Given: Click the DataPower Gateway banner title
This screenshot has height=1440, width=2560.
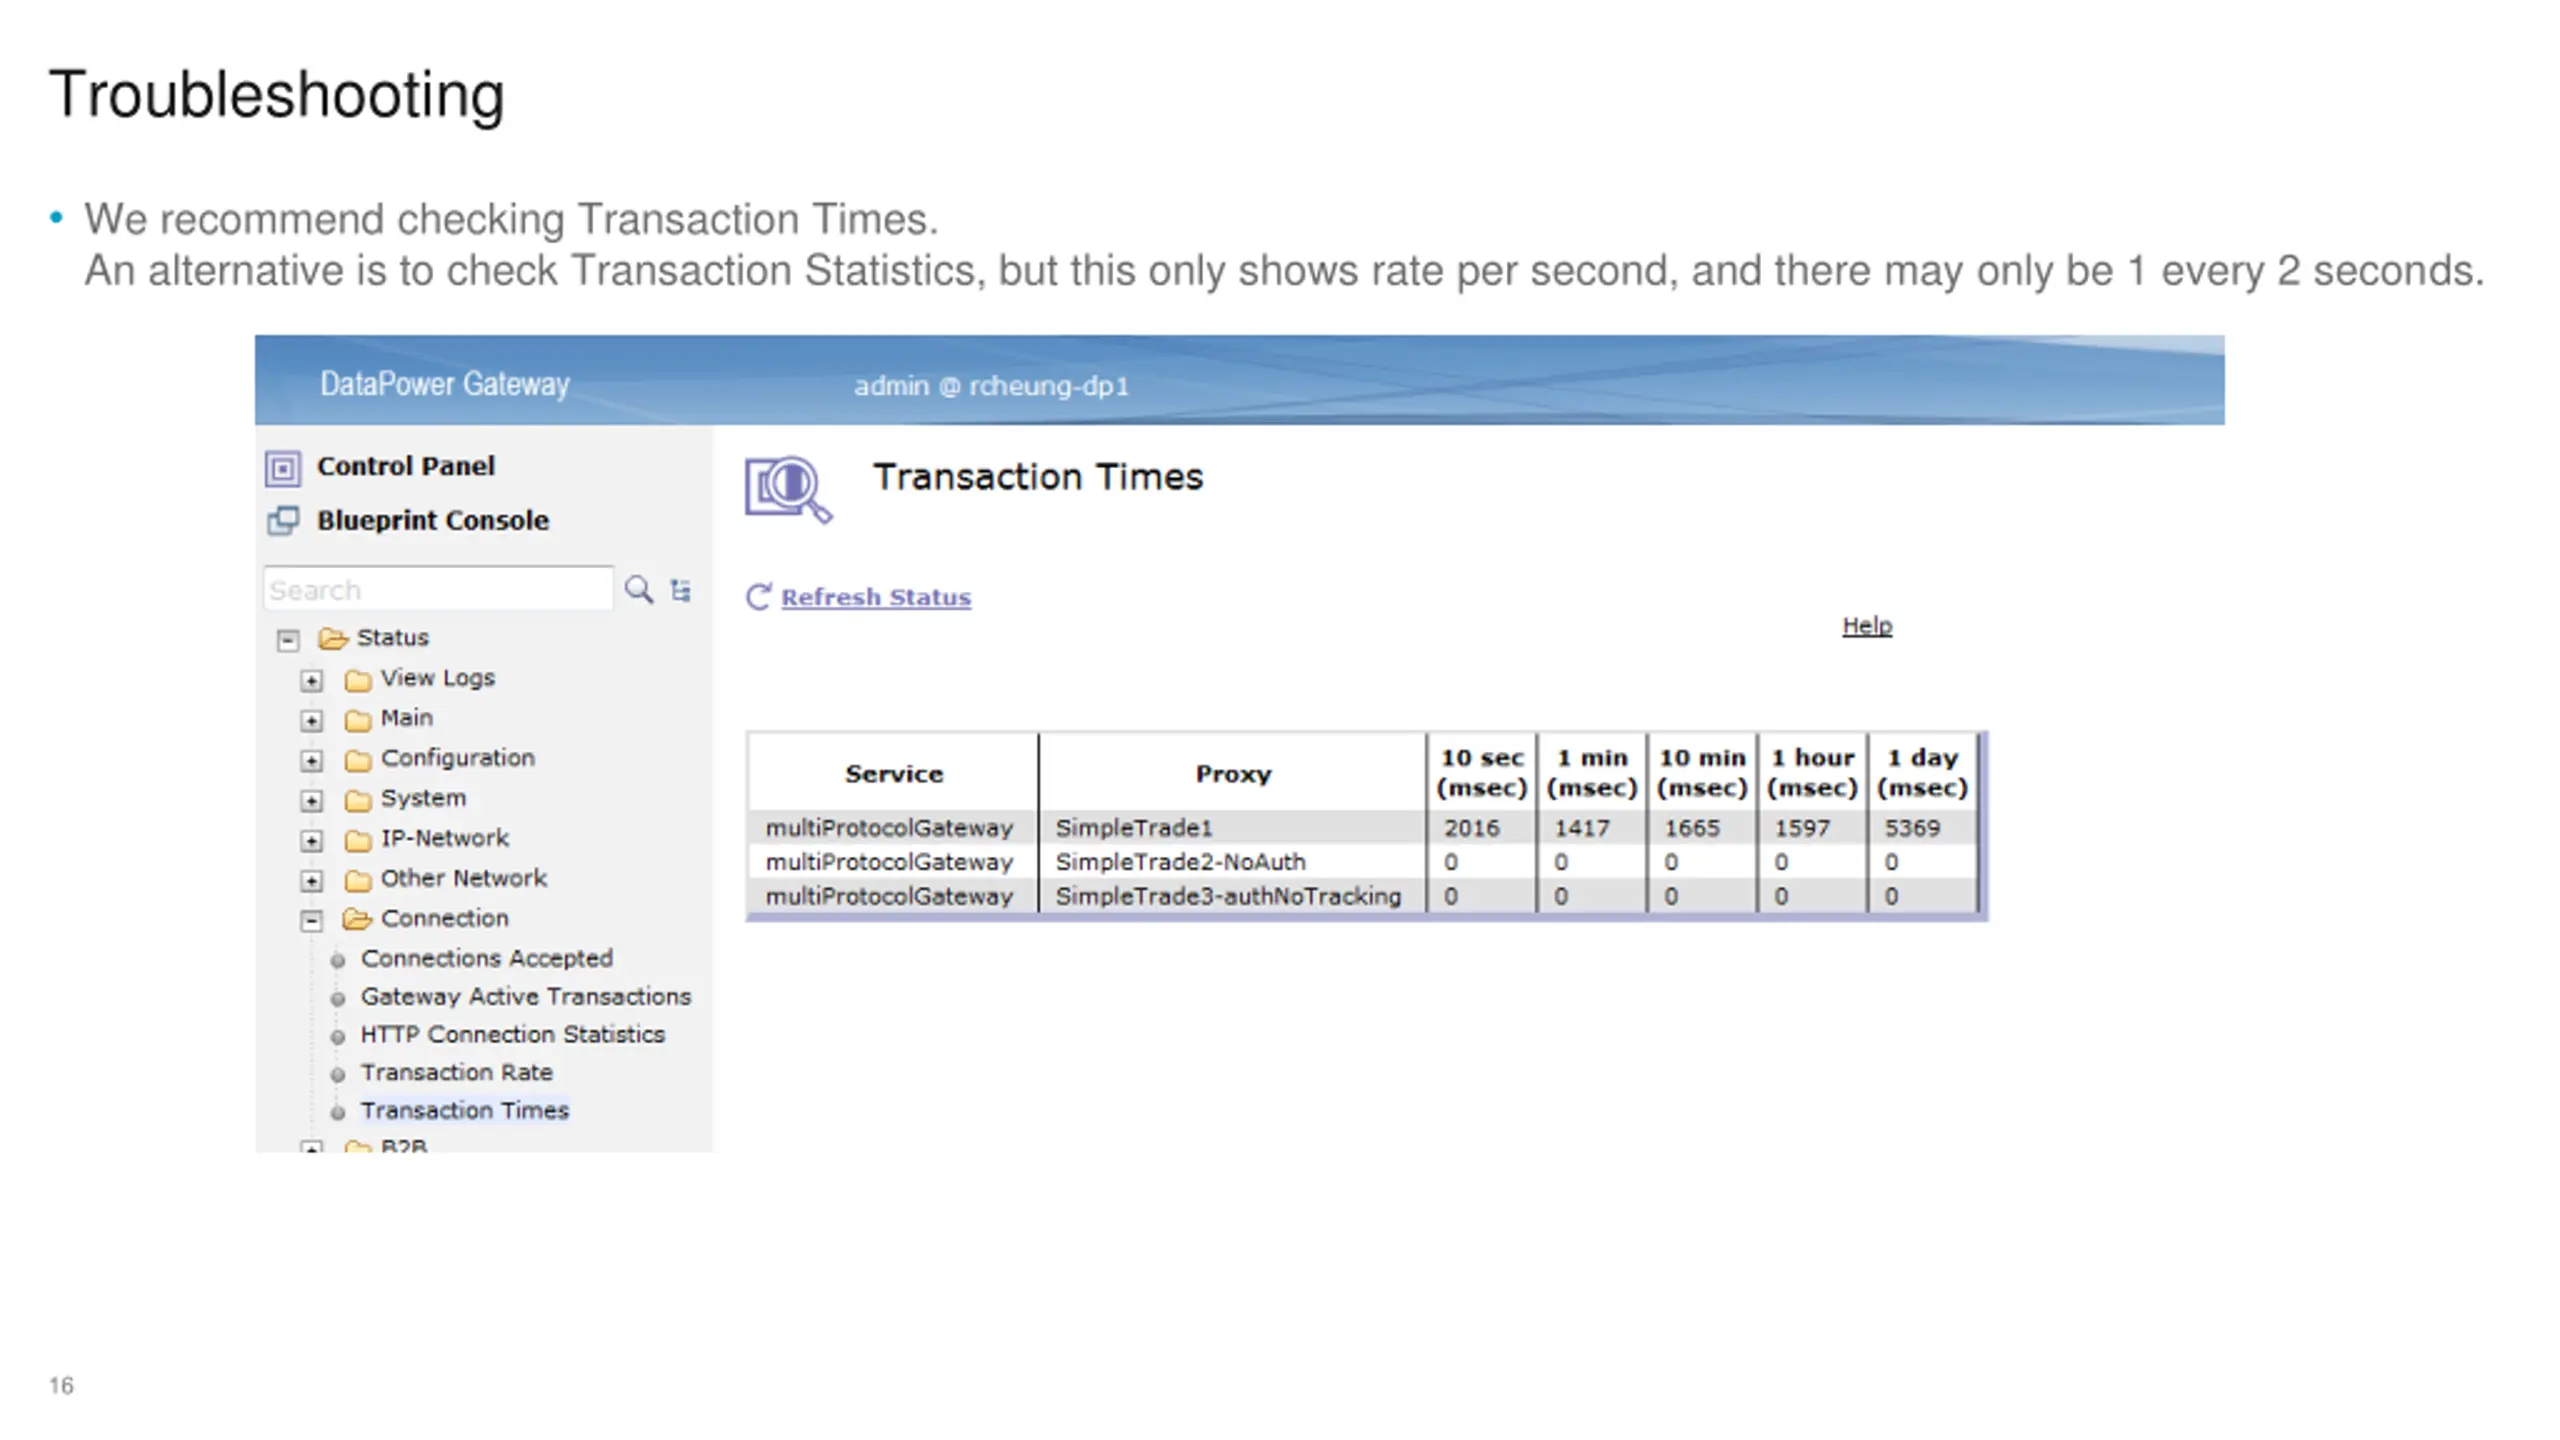Looking at the screenshot, I should [x=445, y=384].
